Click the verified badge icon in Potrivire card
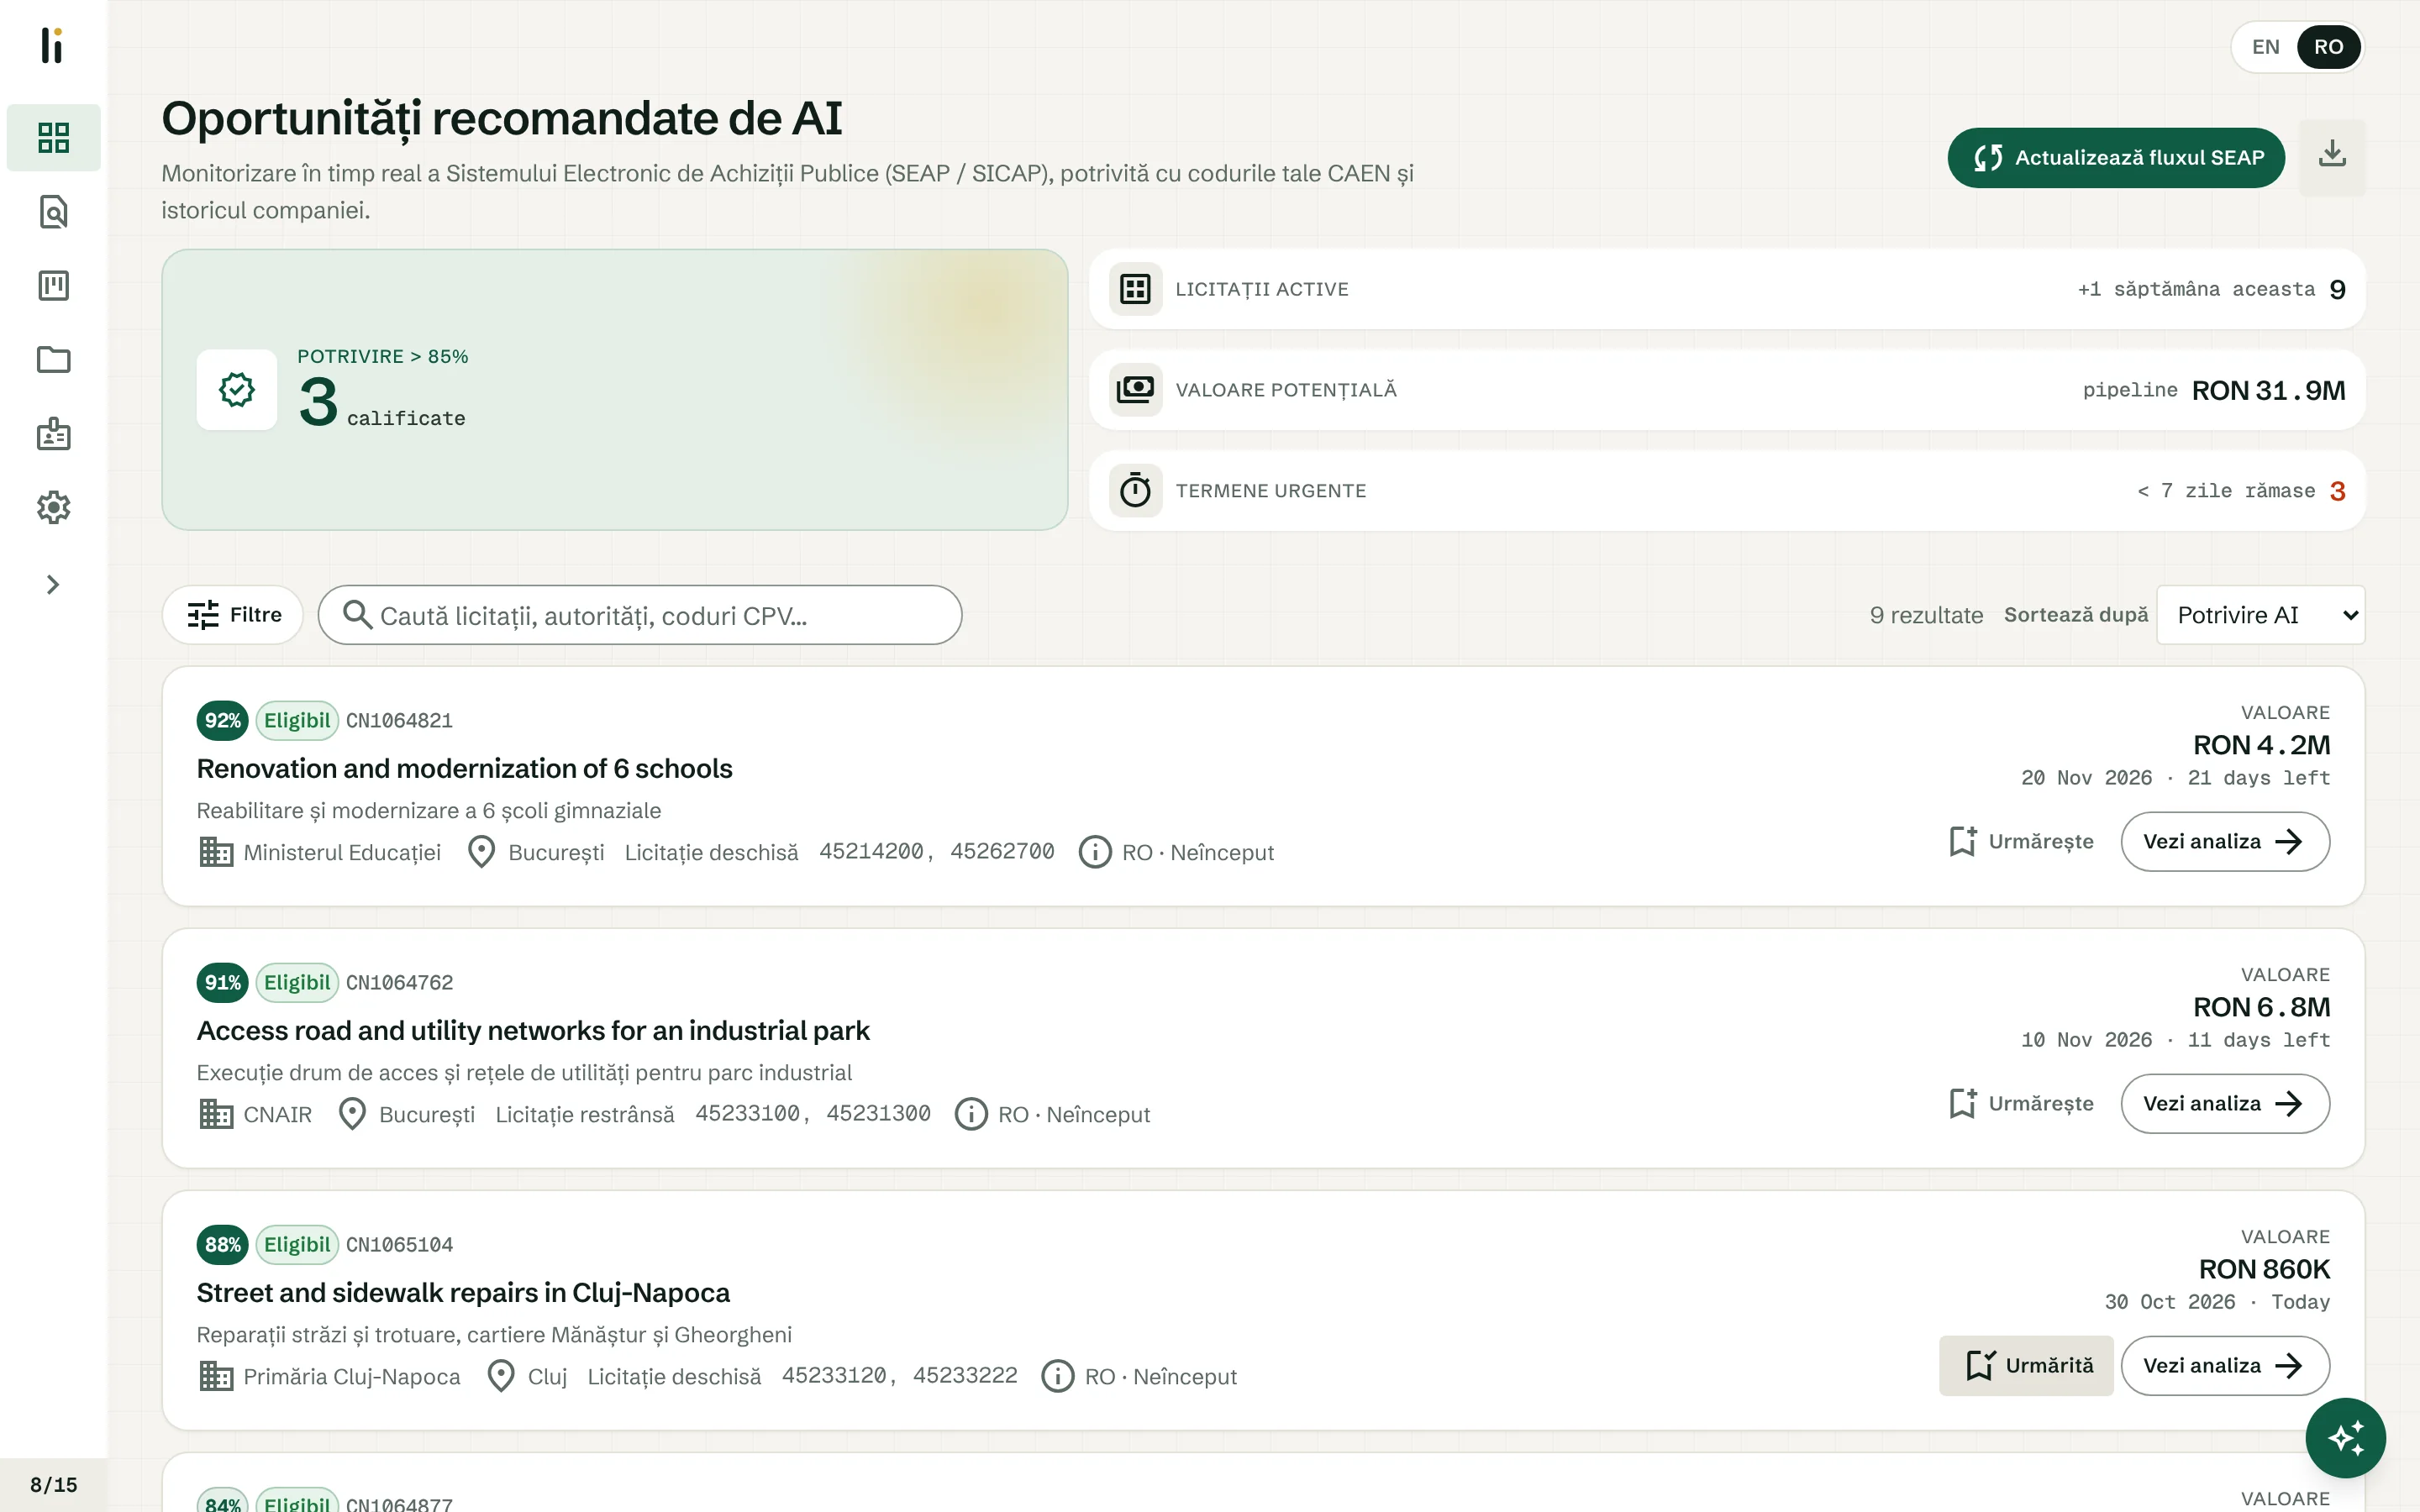2420x1512 pixels. 237,390
